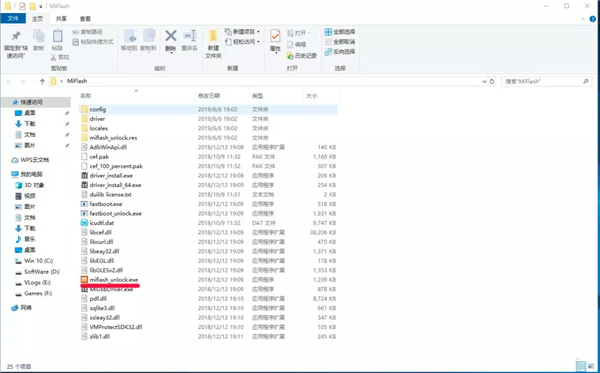The image size is (600, 373).
Task: Click the Move To icon
Action: coord(129,36)
